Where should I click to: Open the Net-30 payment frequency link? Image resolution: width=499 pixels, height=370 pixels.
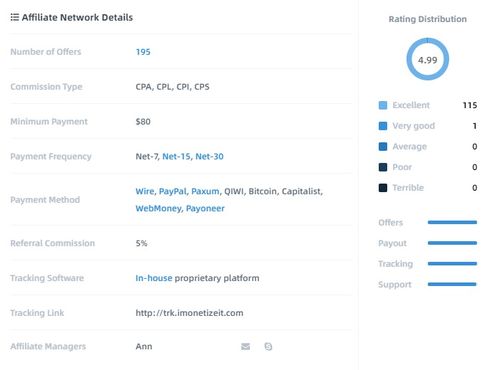point(209,156)
